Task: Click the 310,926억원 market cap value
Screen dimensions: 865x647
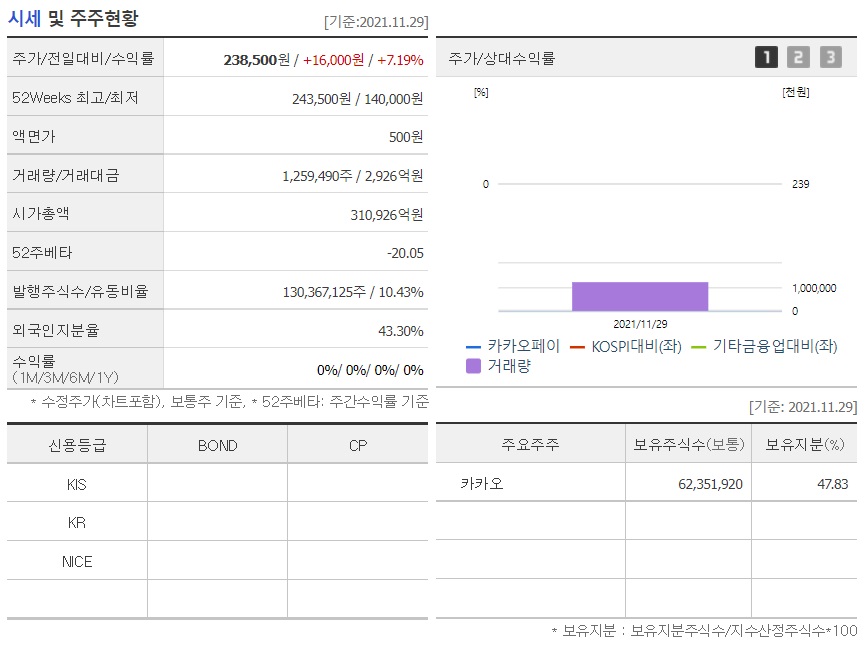Action: click(387, 215)
